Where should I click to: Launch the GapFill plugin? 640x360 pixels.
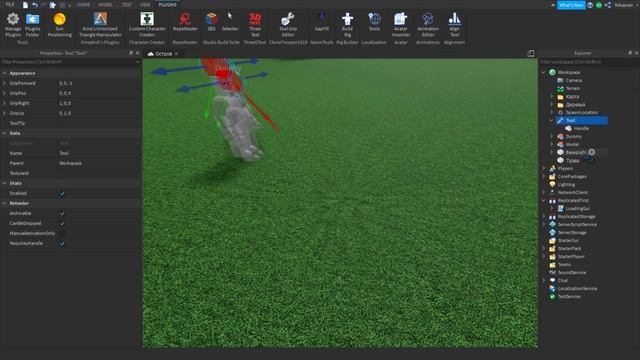[322, 22]
